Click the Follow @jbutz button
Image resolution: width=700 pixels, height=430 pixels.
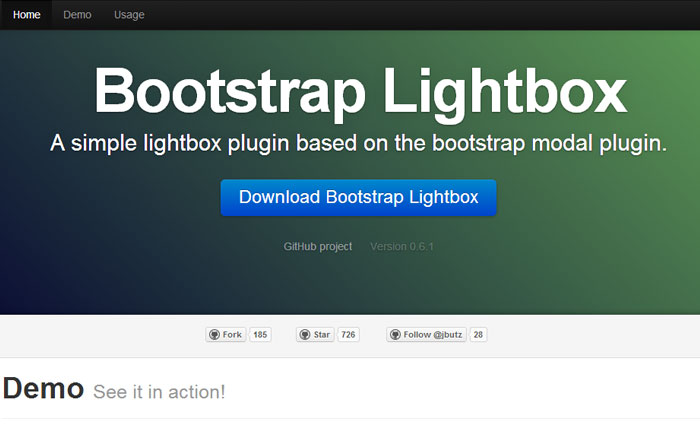[x=426, y=334]
